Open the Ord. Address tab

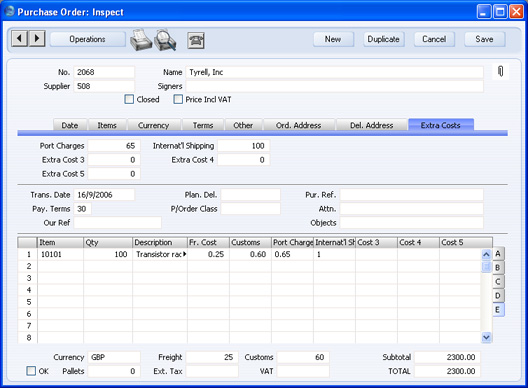point(298,125)
